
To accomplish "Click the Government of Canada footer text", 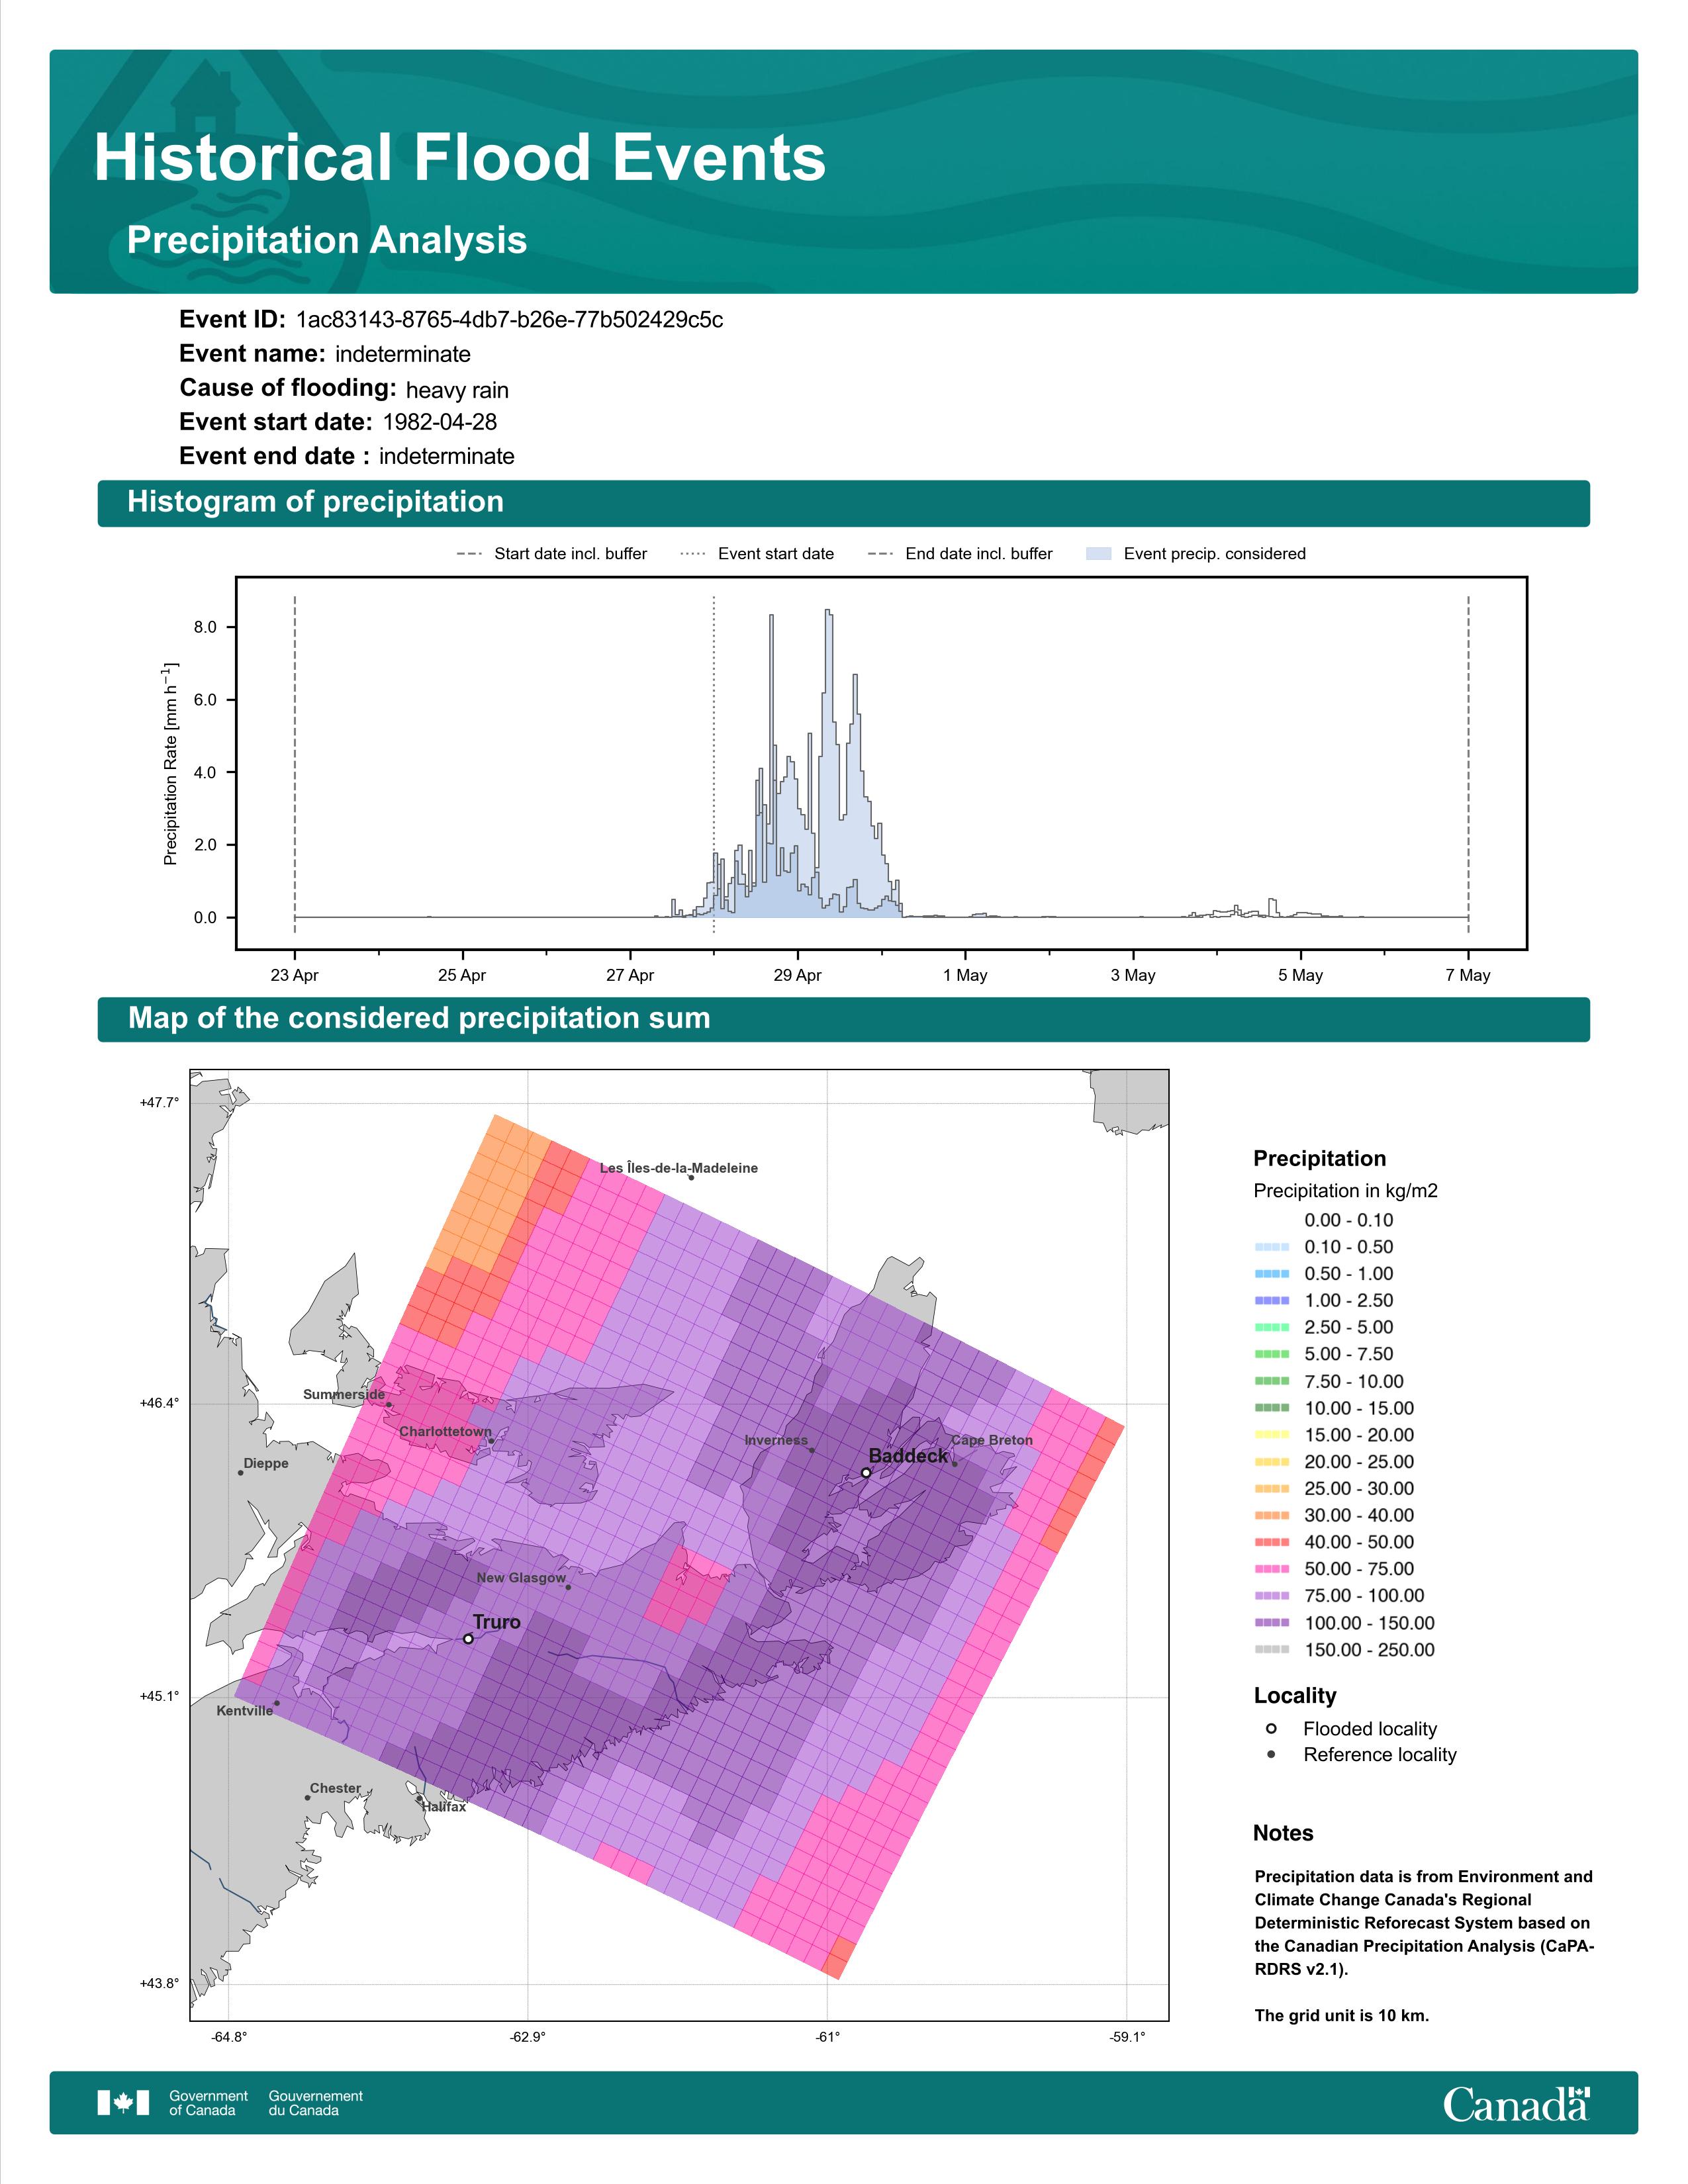I will pos(208,2103).
